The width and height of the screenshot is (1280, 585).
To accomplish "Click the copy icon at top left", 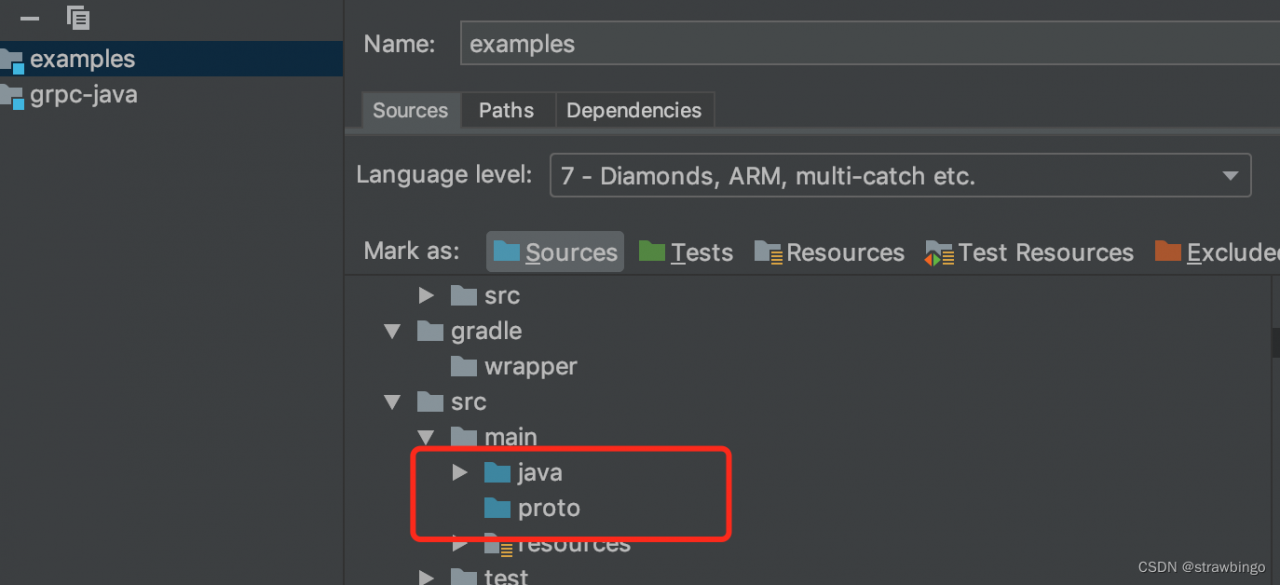I will 77,17.
